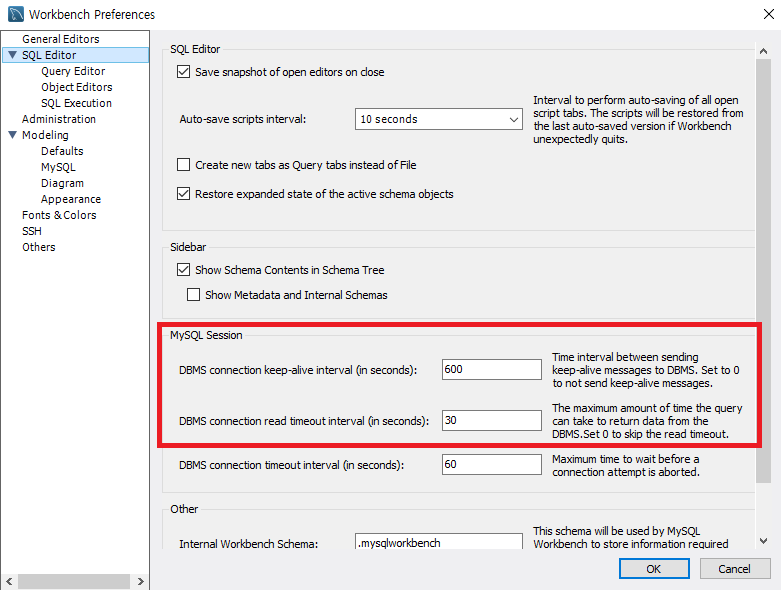This screenshot has width=781, height=590.
Task: Select General Editors in the tree
Action: tap(60, 39)
